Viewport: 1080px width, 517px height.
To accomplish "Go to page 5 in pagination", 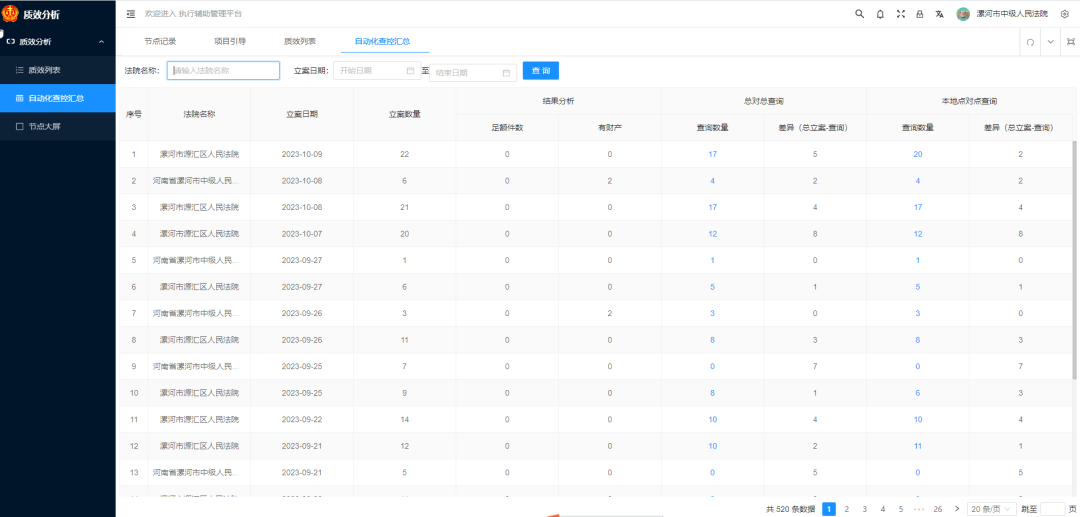I will (900, 509).
